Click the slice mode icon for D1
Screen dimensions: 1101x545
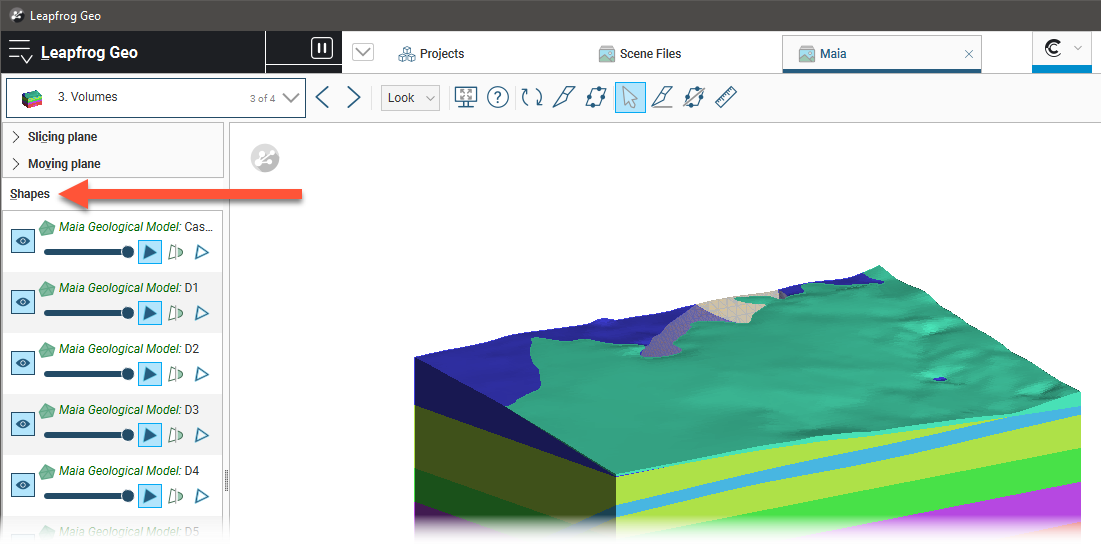(x=176, y=313)
